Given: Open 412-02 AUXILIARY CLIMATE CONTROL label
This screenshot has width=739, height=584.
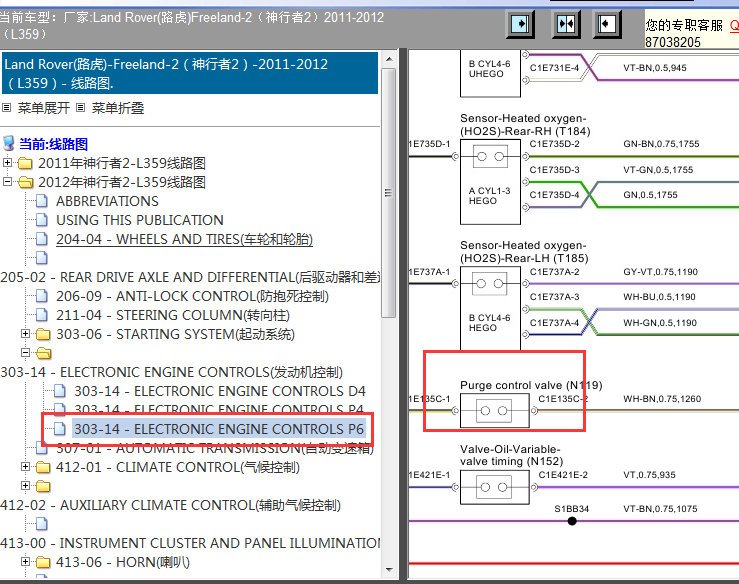Looking at the screenshot, I should (170, 505).
